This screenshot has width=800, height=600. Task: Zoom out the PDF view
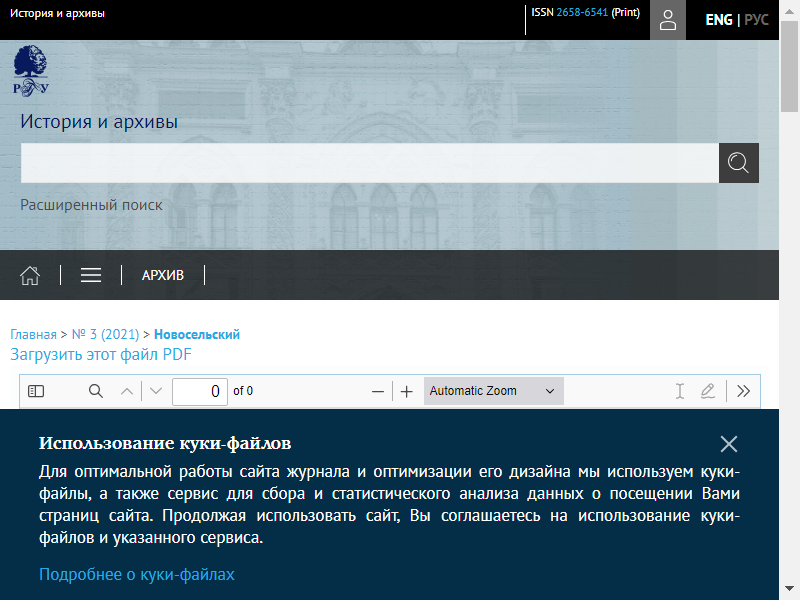(378, 391)
